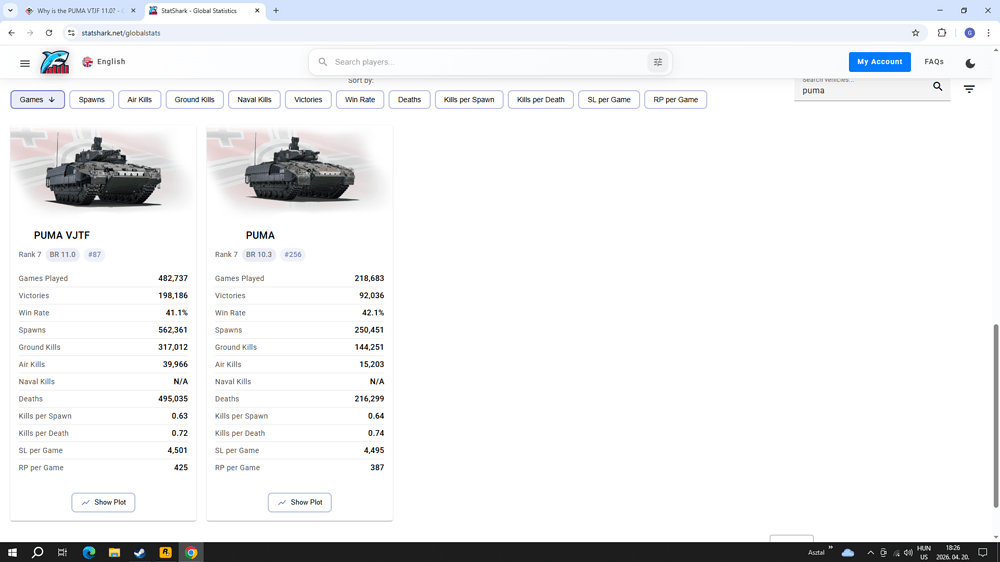Open Steam from the taskbar

[x=140, y=552]
